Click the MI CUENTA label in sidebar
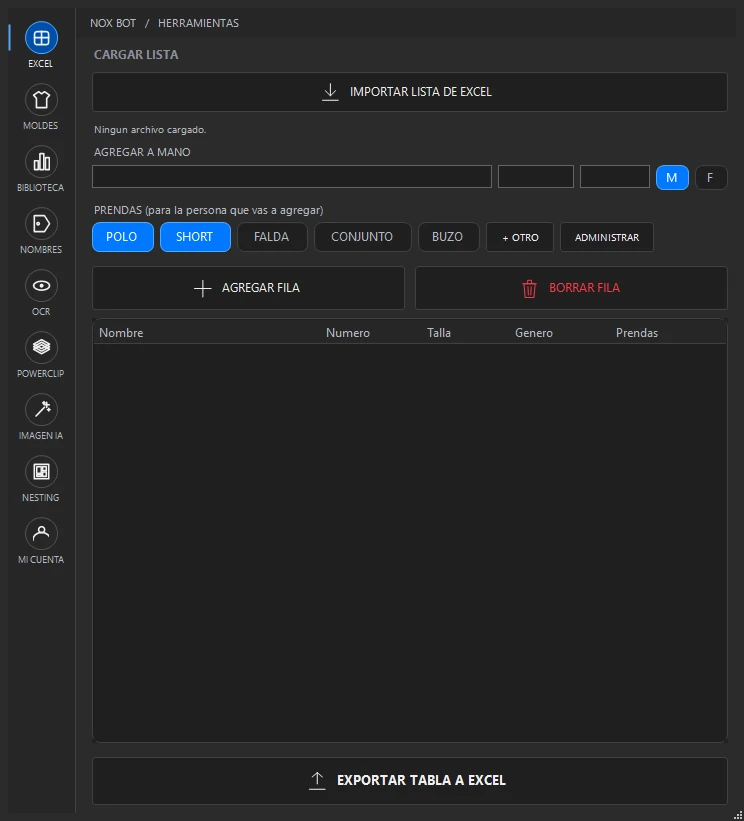The image size is (744, 821). [41, 560]
